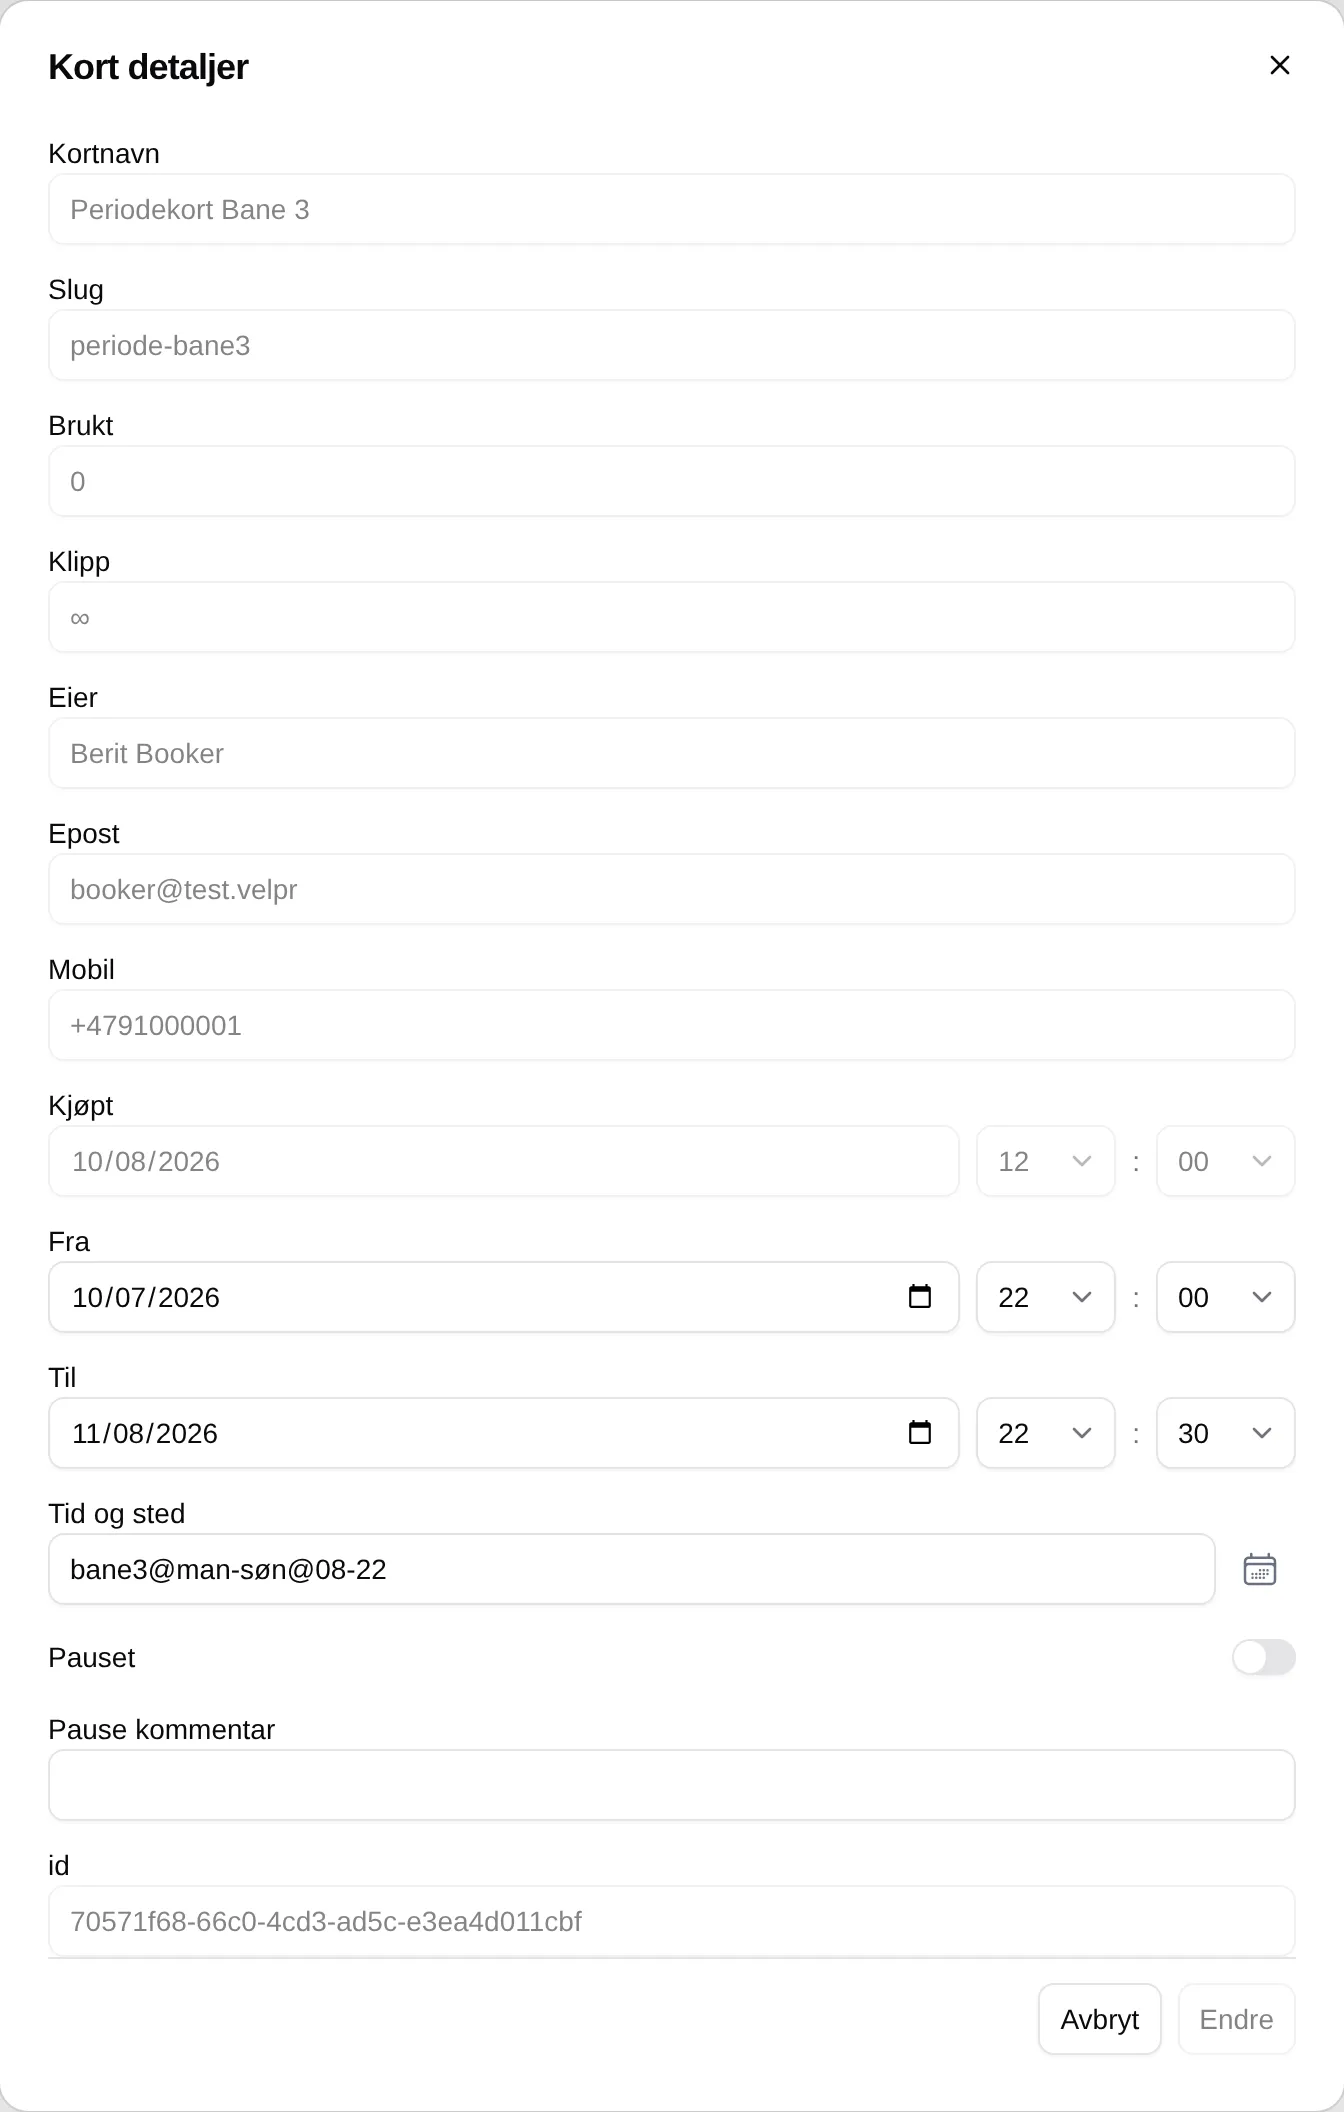The image size is (1344, 2112).
Task: Click the Fra date value 10/07/2026
Action: click(146, 1297)
